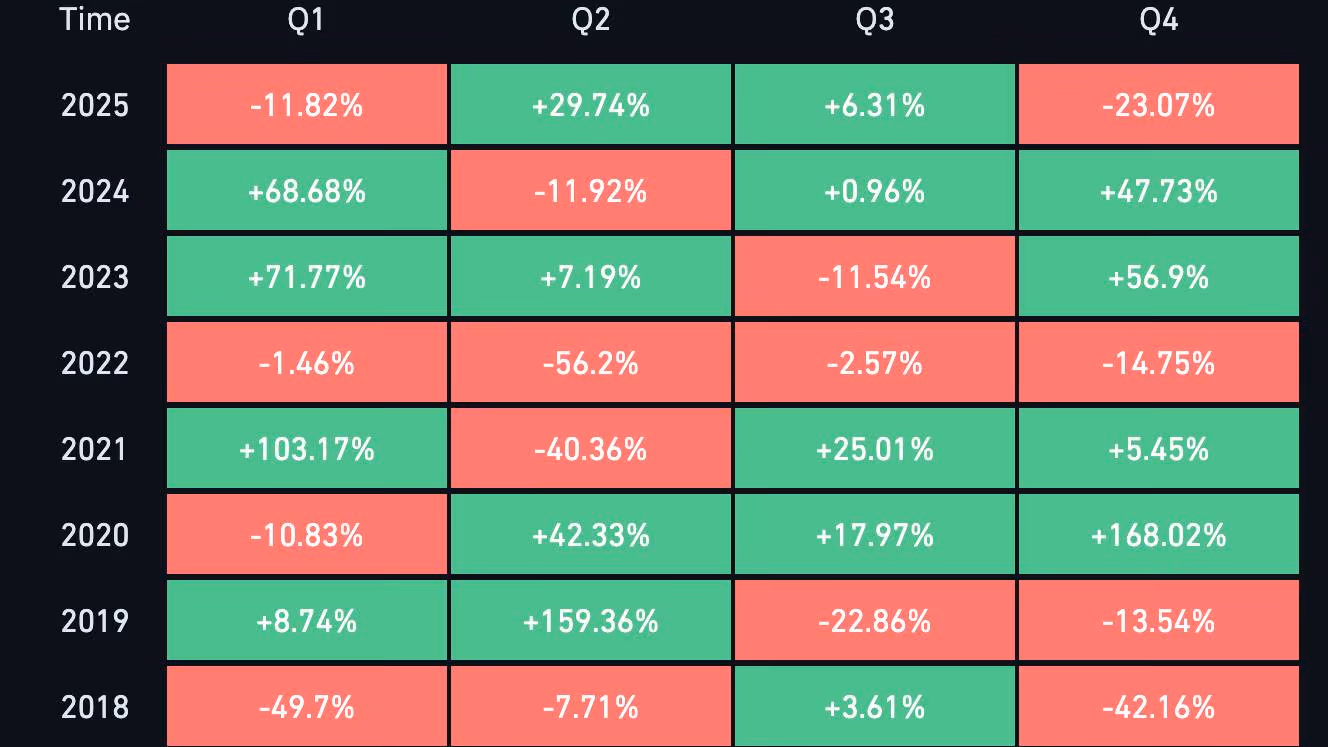Click the 2023 Q3 cell showing -11.54%

tap(874, 277)
